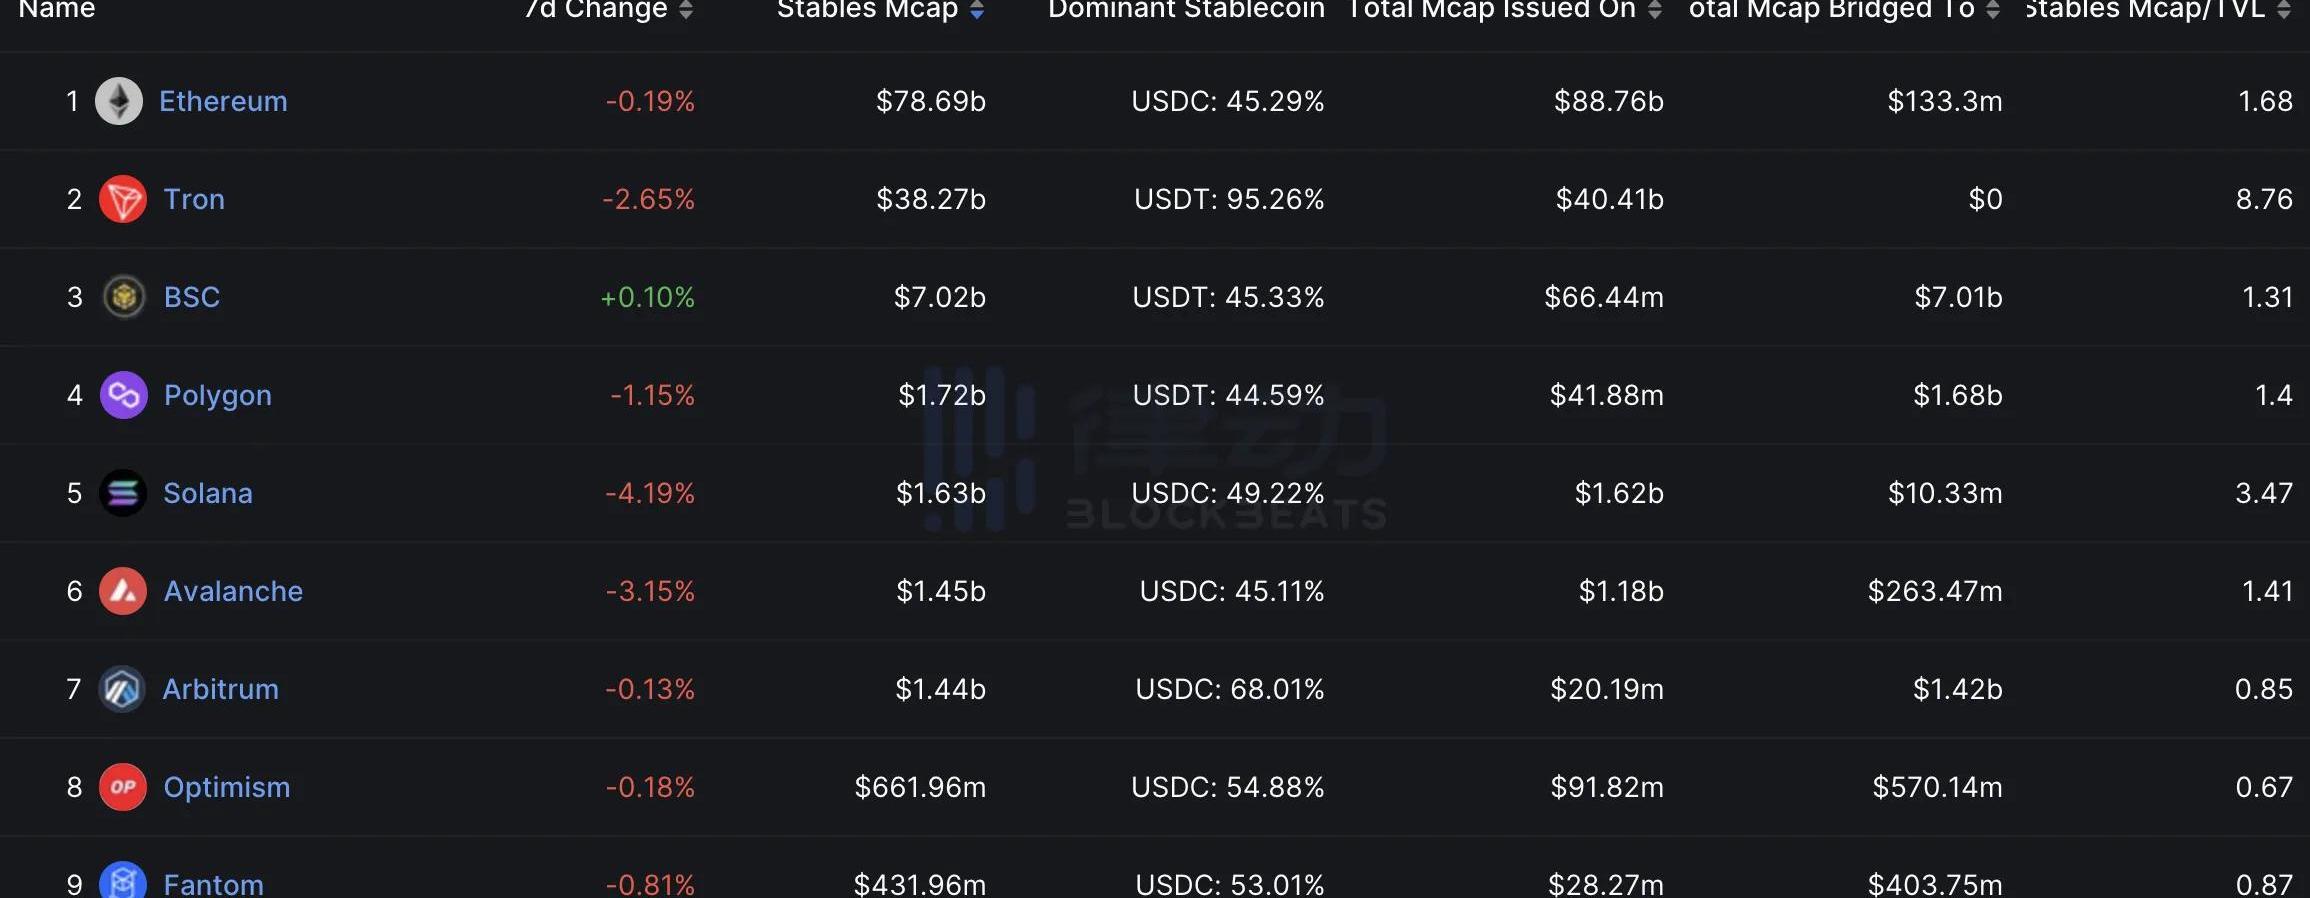2310x898 pixels.
Task: Click the Polygon chain logo icon
Action: [124, 395]
